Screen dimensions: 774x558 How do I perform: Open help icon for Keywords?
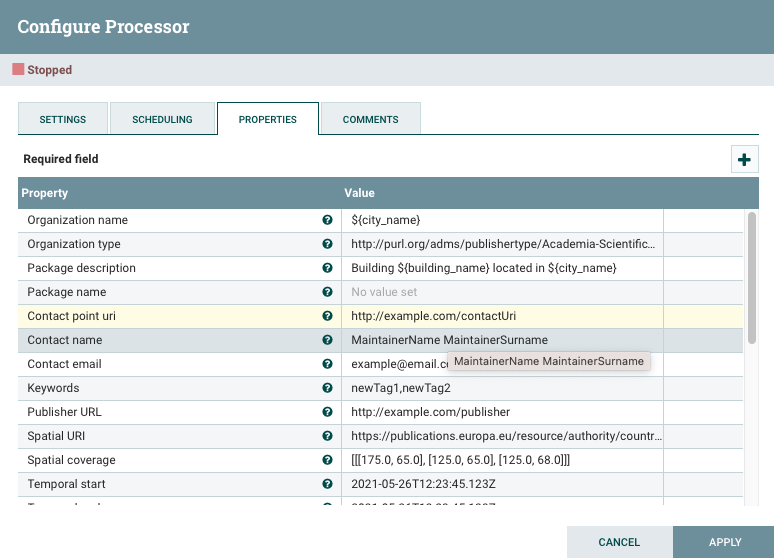coord(327,388)
